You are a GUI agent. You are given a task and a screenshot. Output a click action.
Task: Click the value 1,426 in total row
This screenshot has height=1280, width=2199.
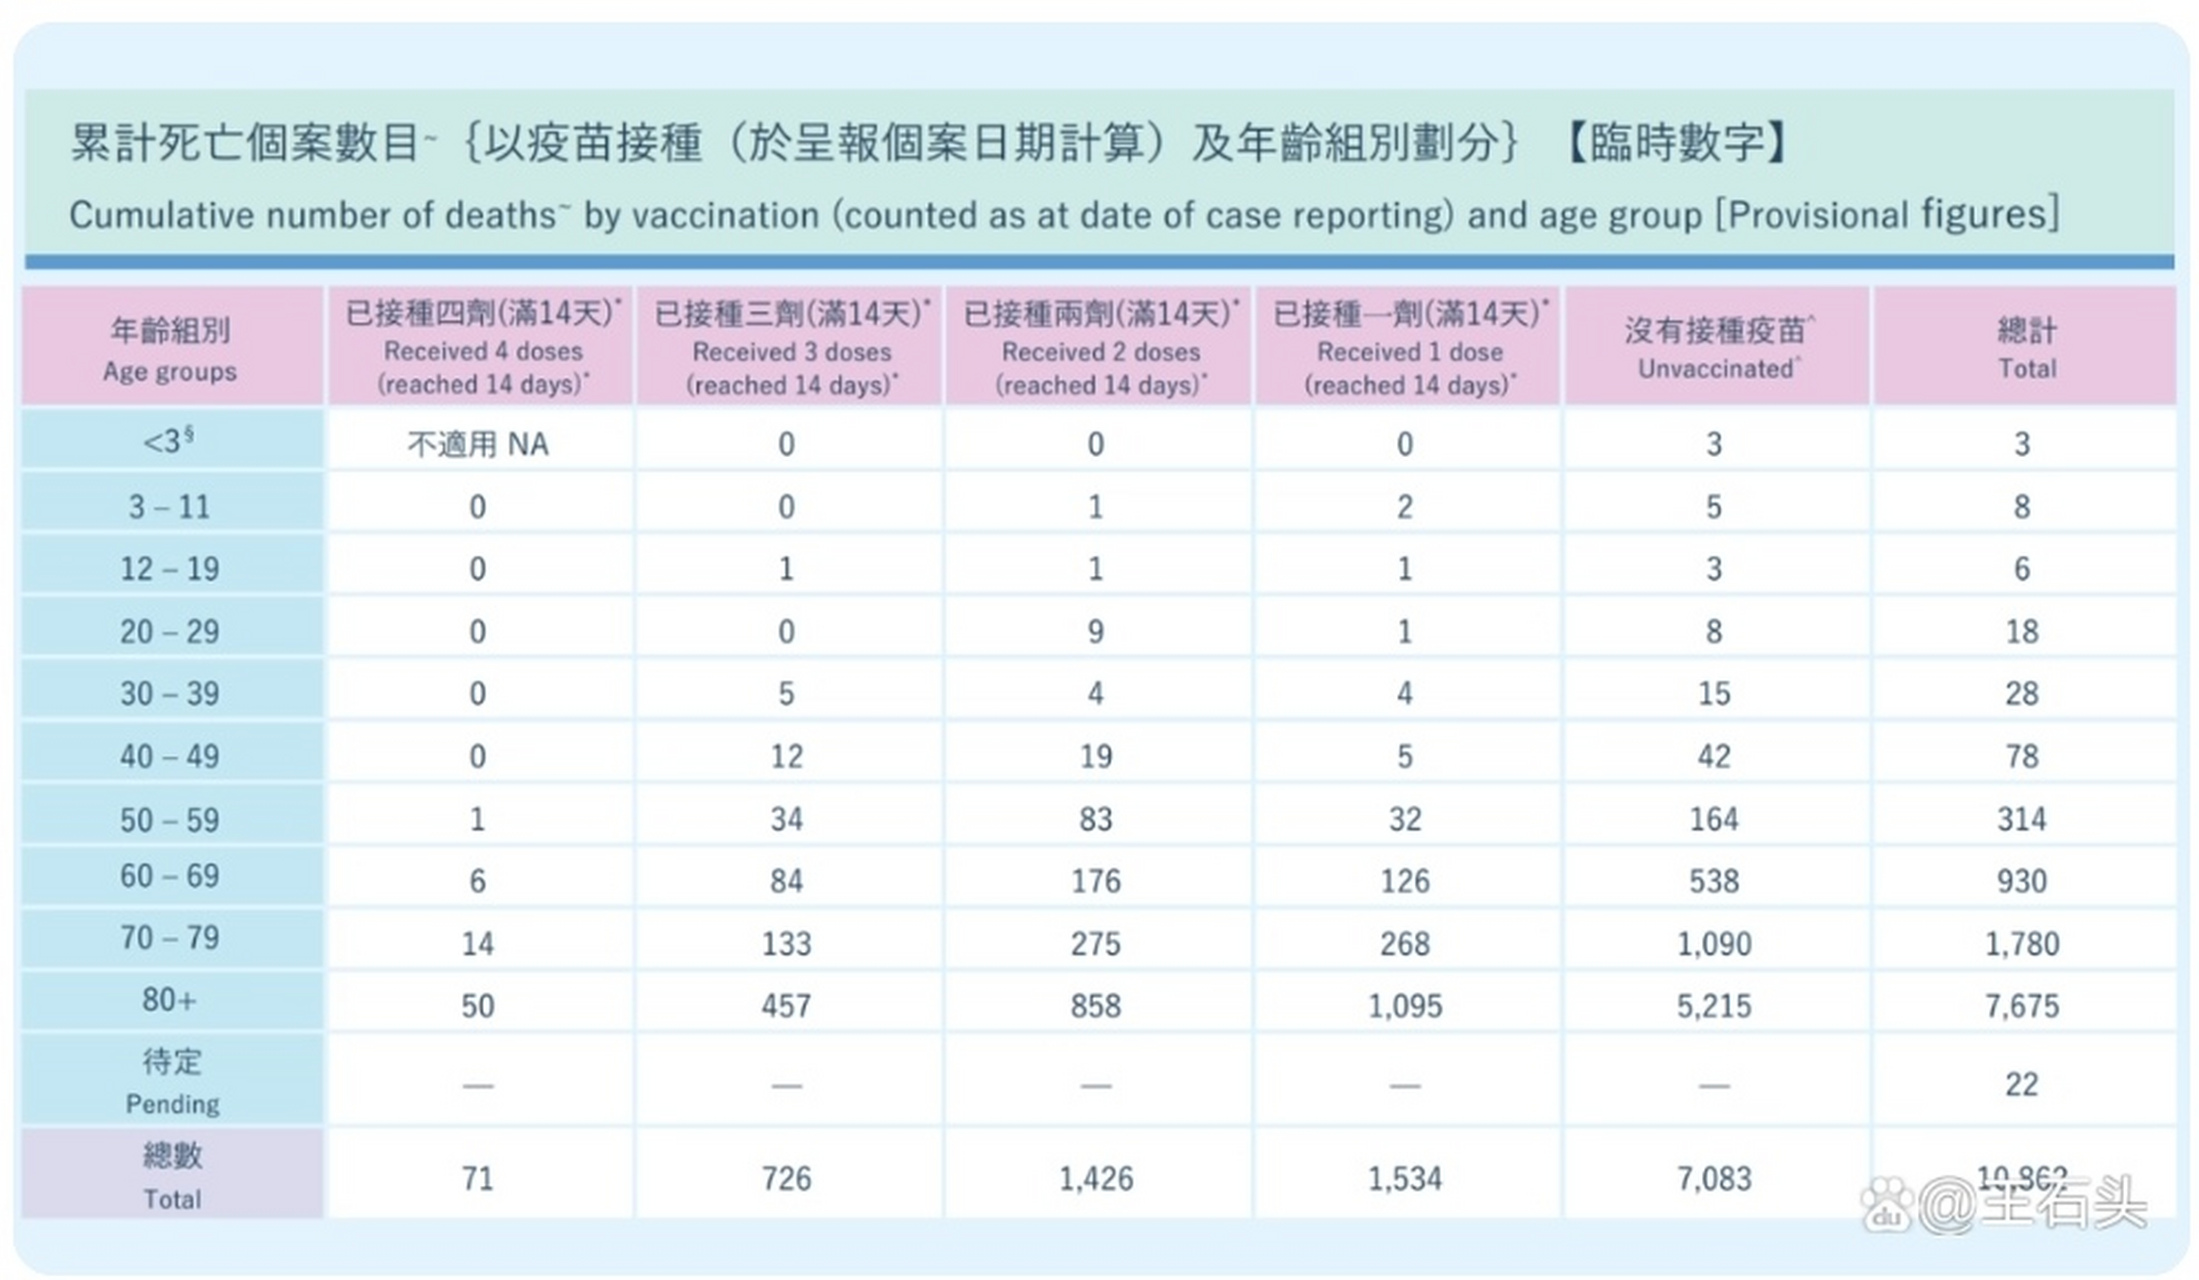(x=1097, y=1178)
